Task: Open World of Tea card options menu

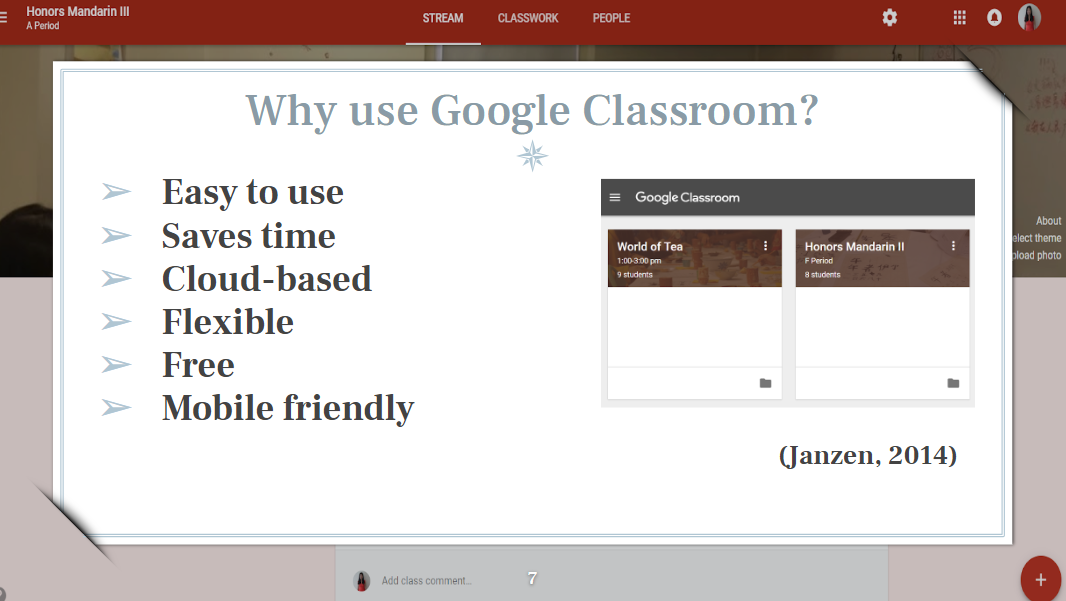Action: (x=766, y=246)
